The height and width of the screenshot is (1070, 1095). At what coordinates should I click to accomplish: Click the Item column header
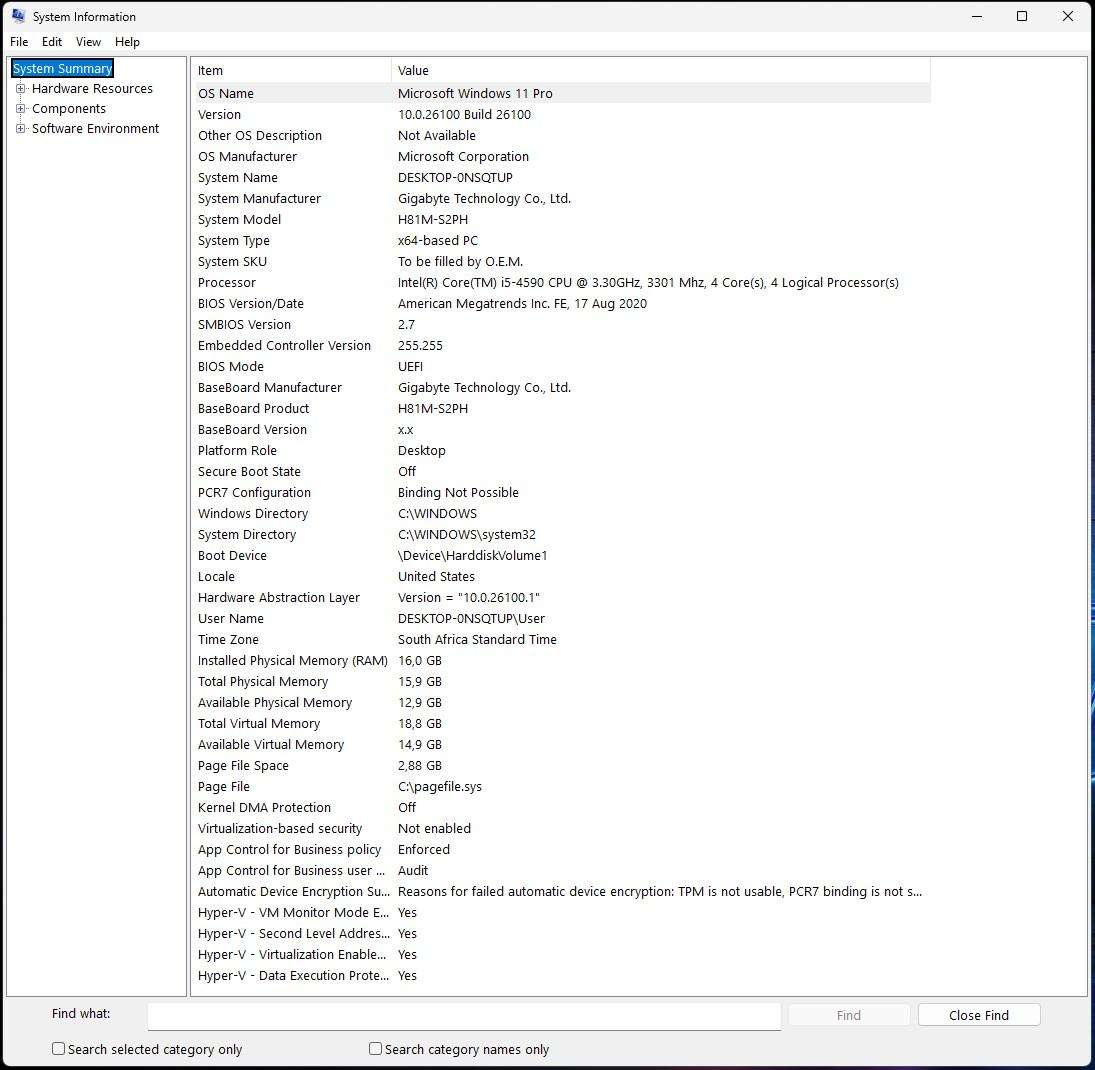290,71
